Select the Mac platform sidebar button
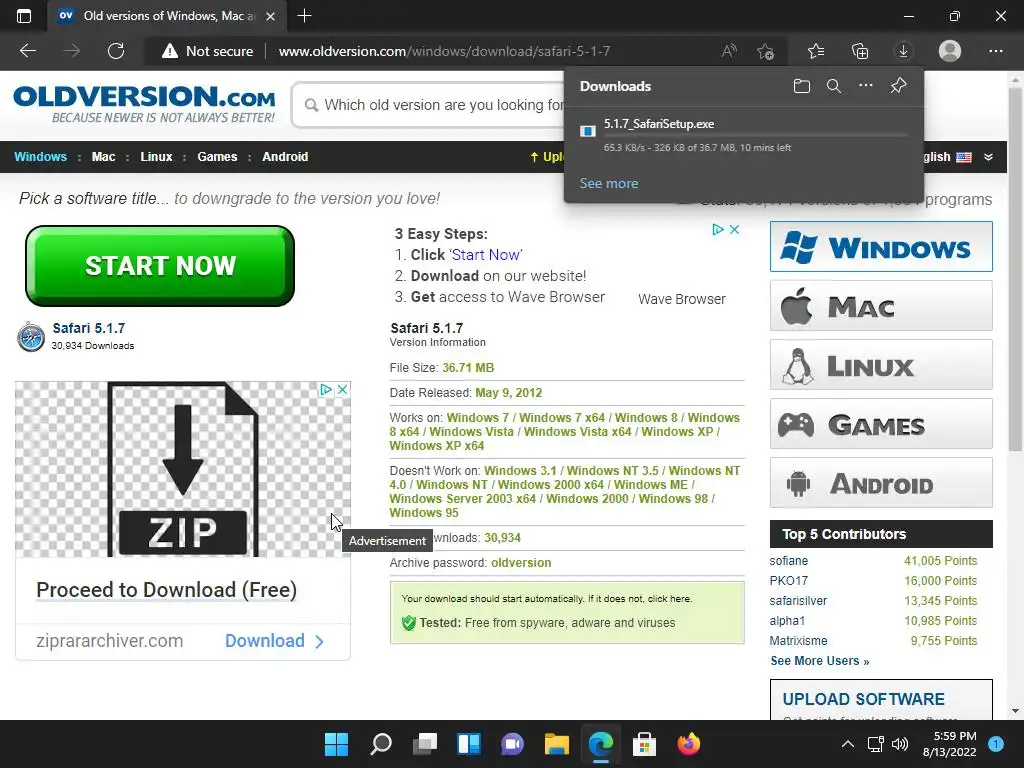1024x768 pixels. coord(881,306)
